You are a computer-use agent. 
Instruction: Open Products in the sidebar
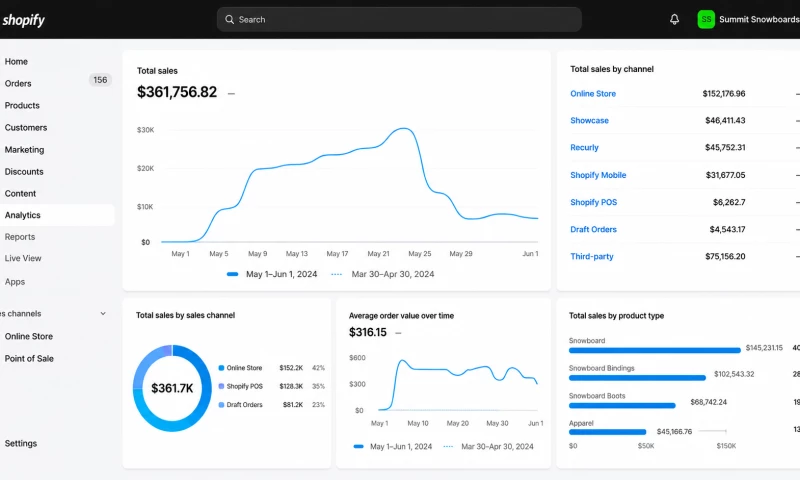coord(22,105)
